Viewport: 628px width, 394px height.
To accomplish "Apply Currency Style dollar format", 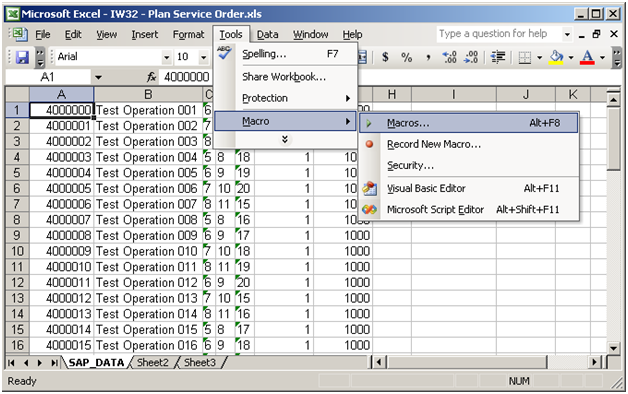I will pos(385,57).
